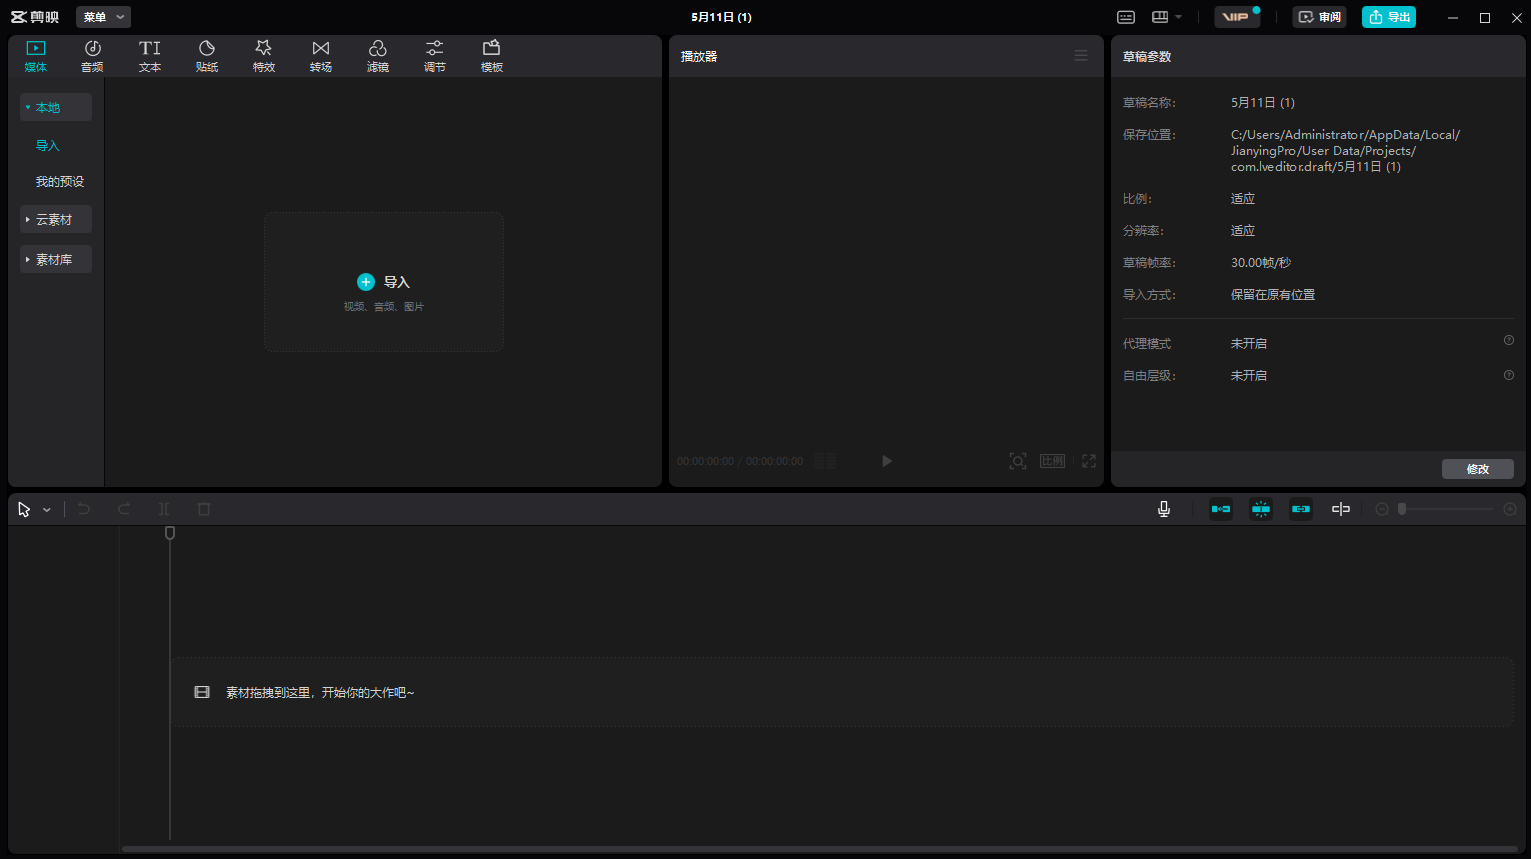The image size is (1531, 859).
Task: Open the 特效 effects tab
Action: point(264,56)
